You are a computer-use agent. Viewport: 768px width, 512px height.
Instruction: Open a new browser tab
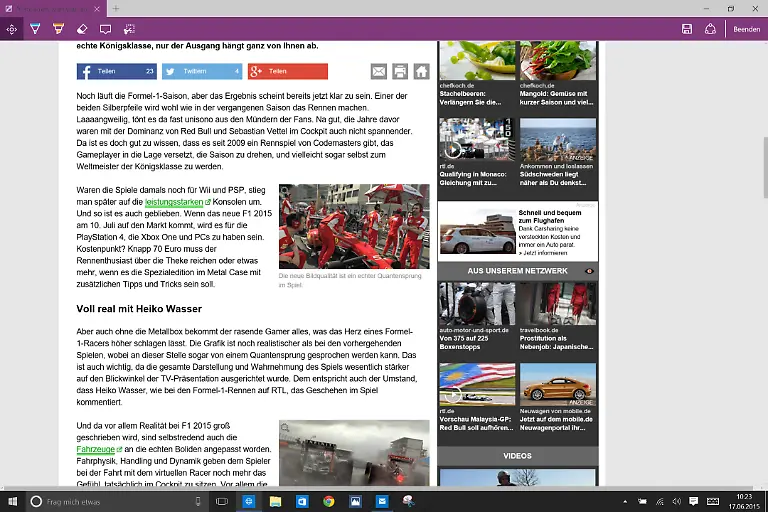coord(116,8)
